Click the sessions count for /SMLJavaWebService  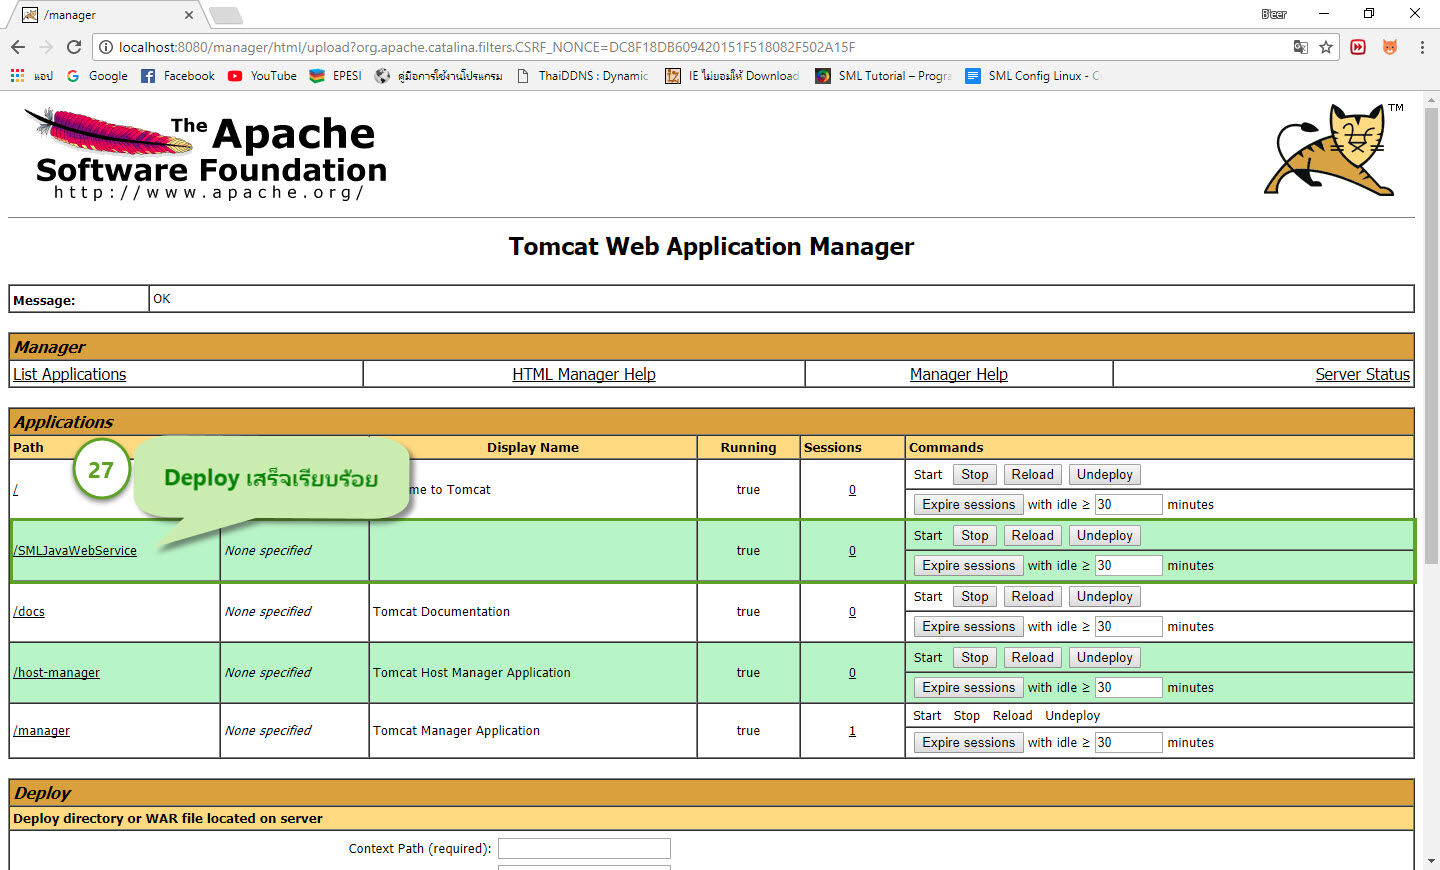click(x=852, y=551)
